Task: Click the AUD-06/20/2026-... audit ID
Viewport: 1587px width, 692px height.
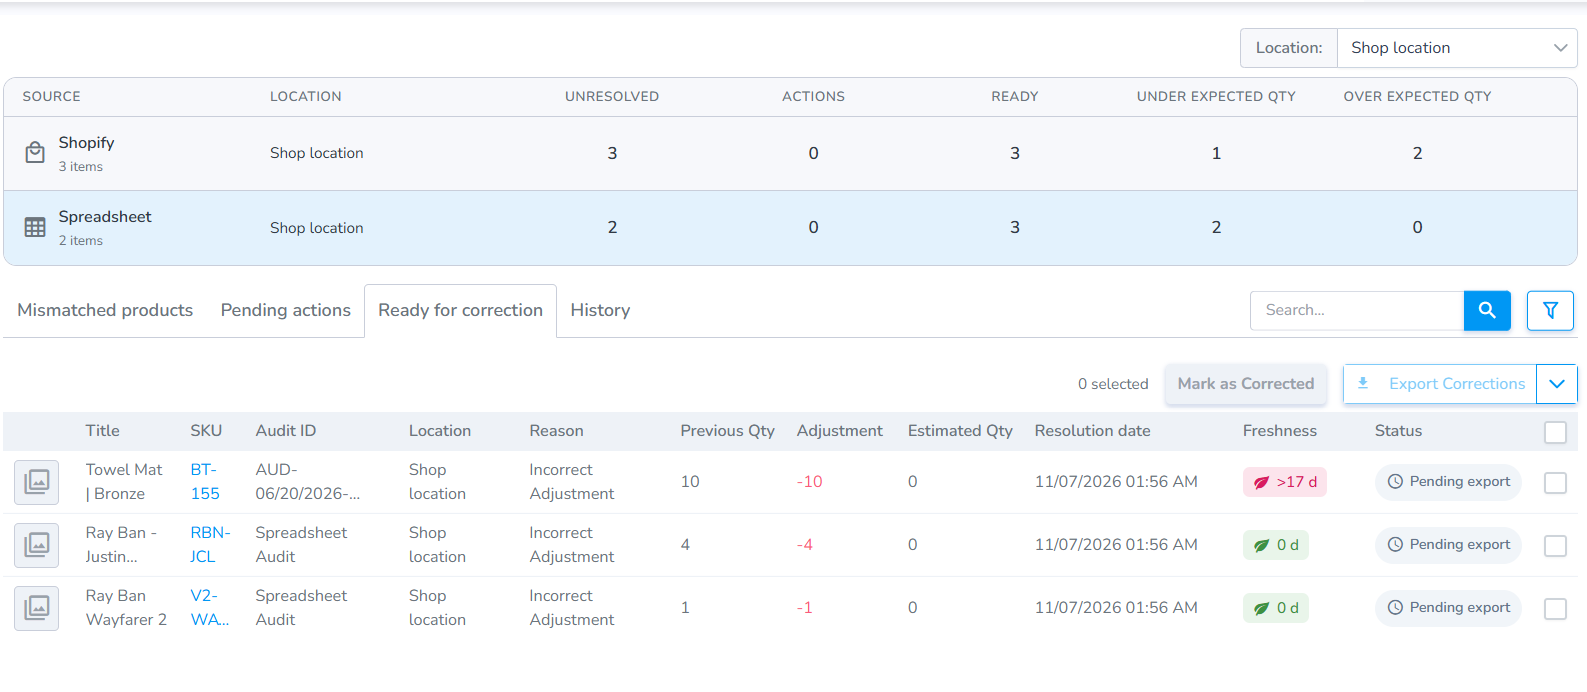Action: [x=307, y=482]
